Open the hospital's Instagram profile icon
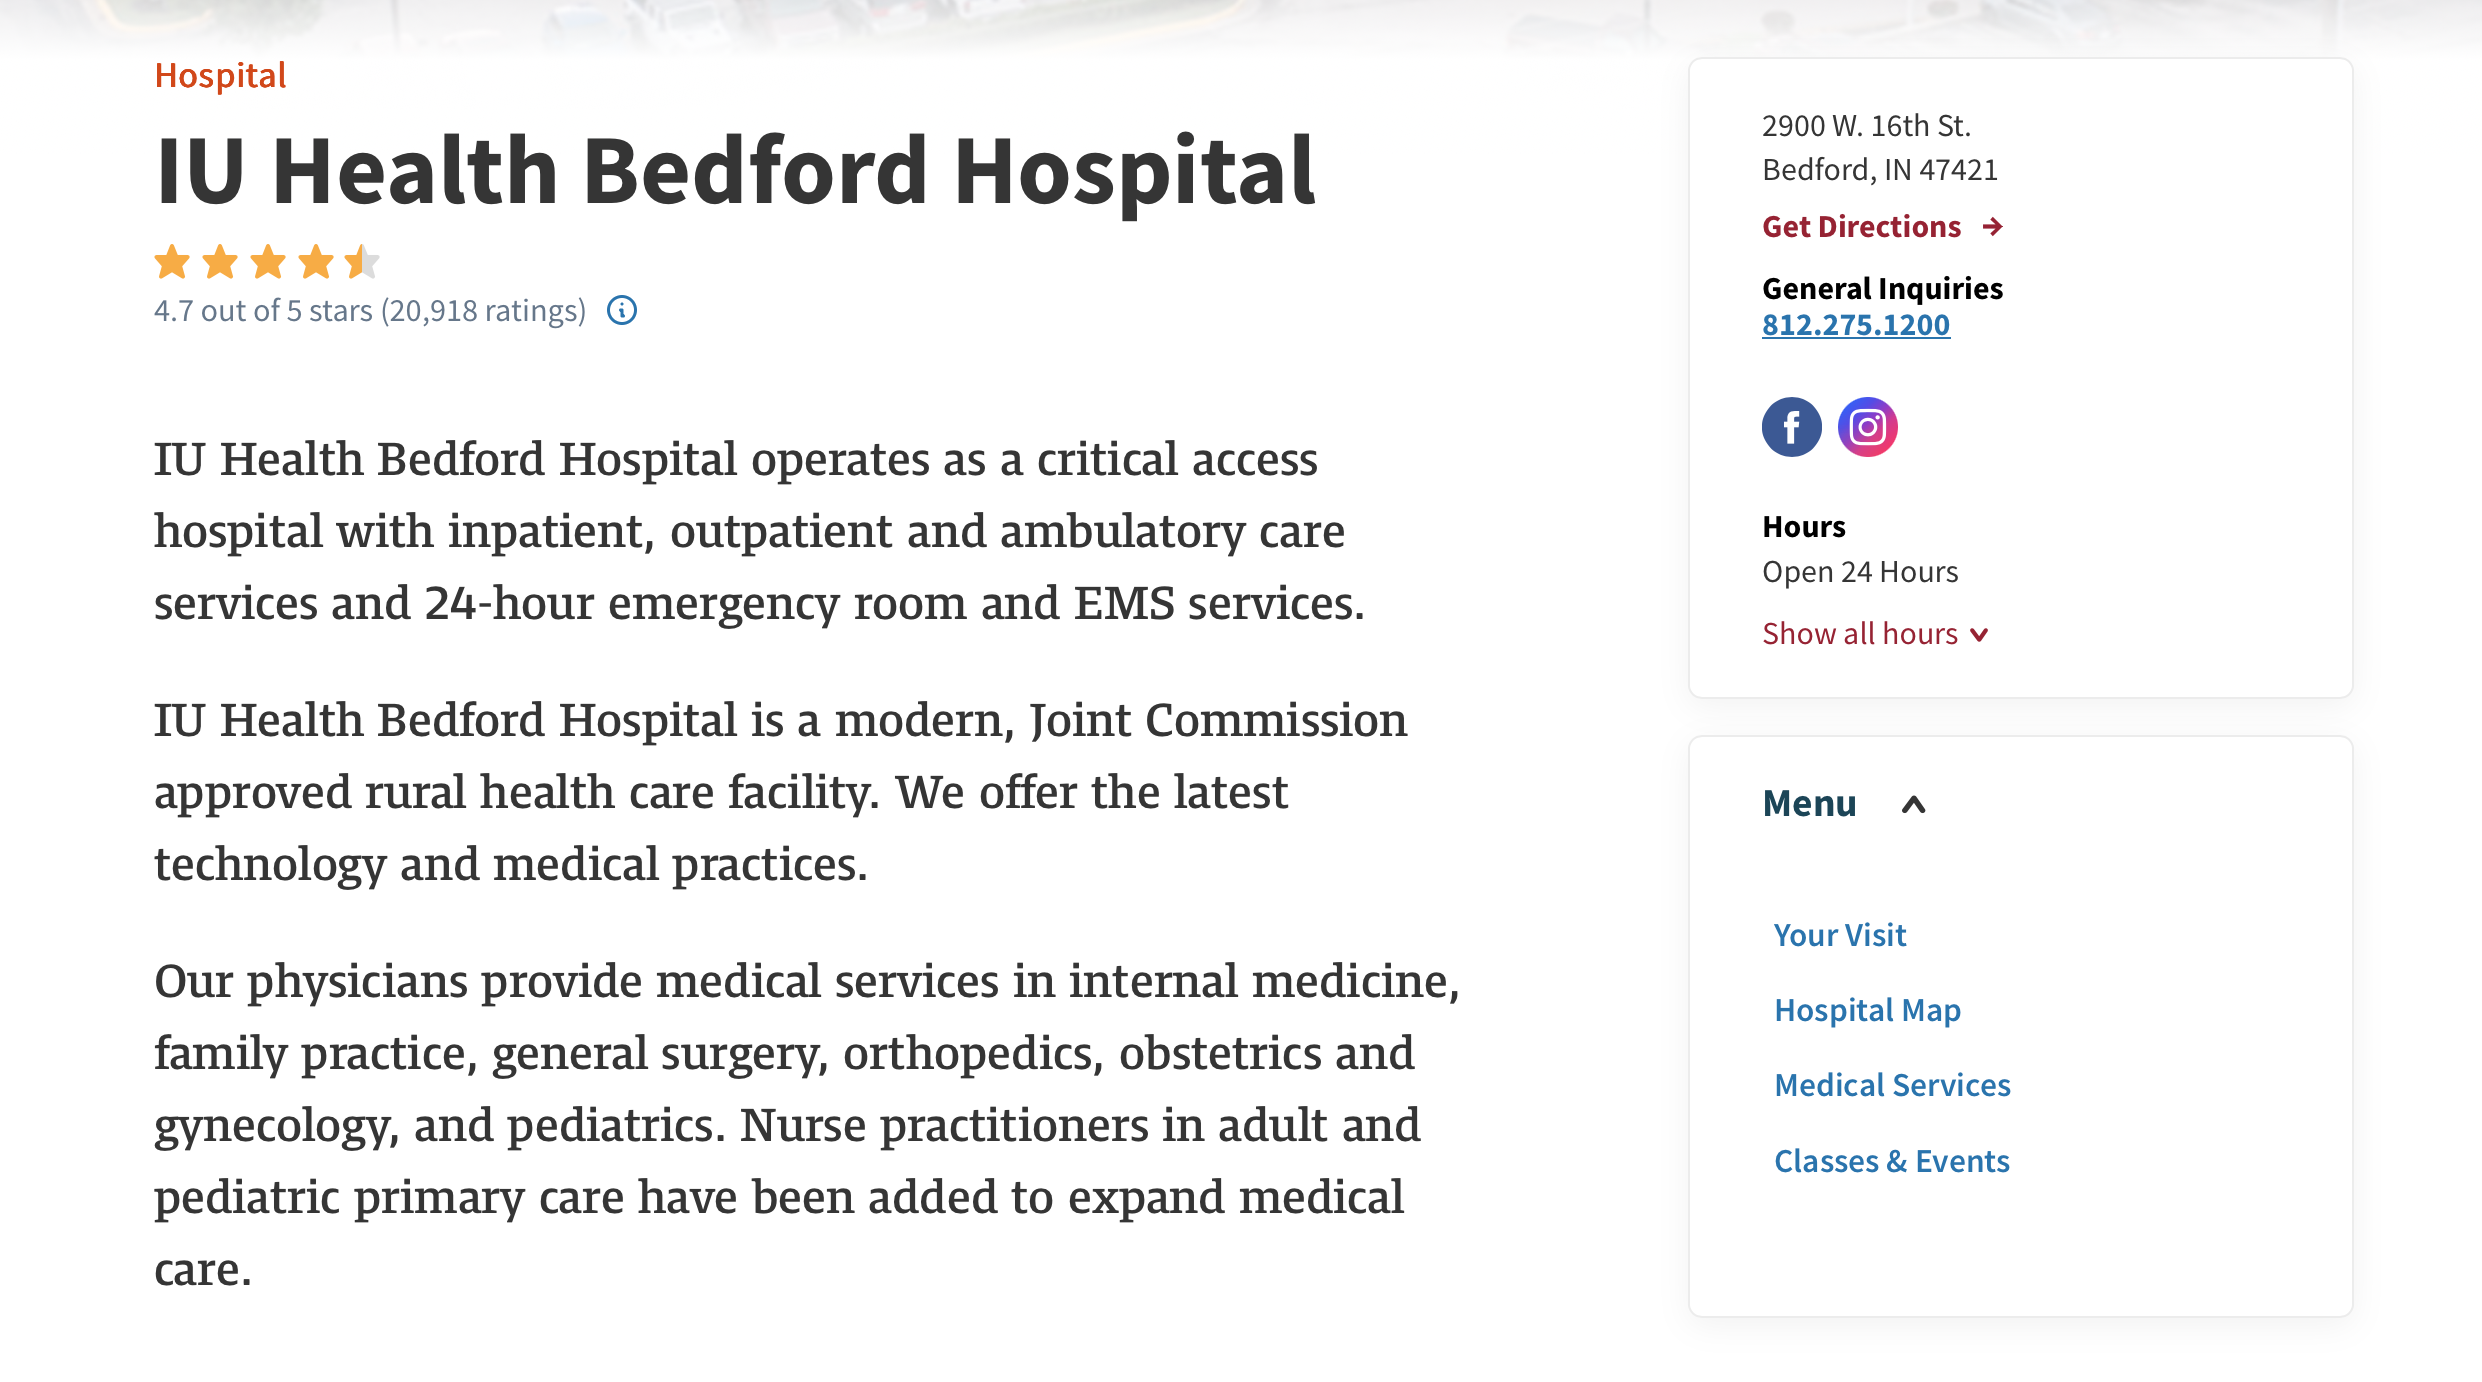The height and width of the screenshot is (1382, 2482). (x=1867, y=427)
